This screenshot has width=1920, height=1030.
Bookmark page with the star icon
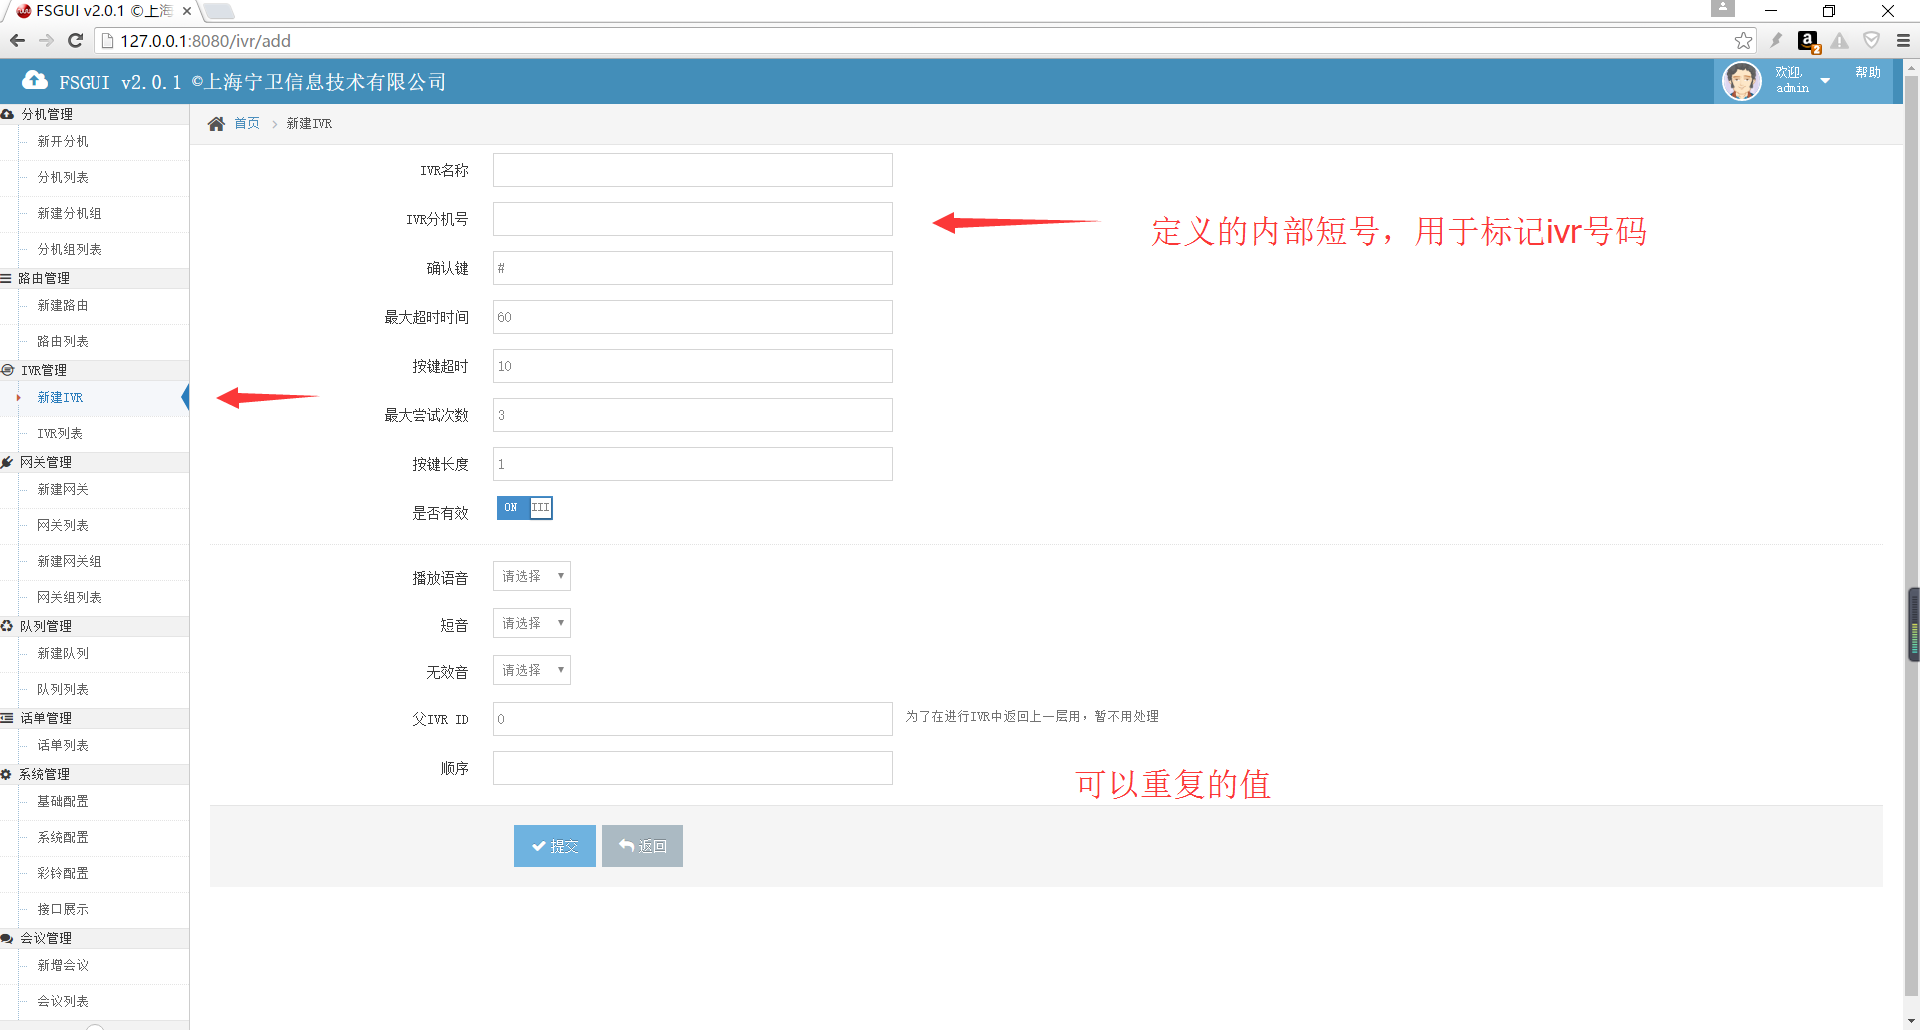(x=1743, y=41)
